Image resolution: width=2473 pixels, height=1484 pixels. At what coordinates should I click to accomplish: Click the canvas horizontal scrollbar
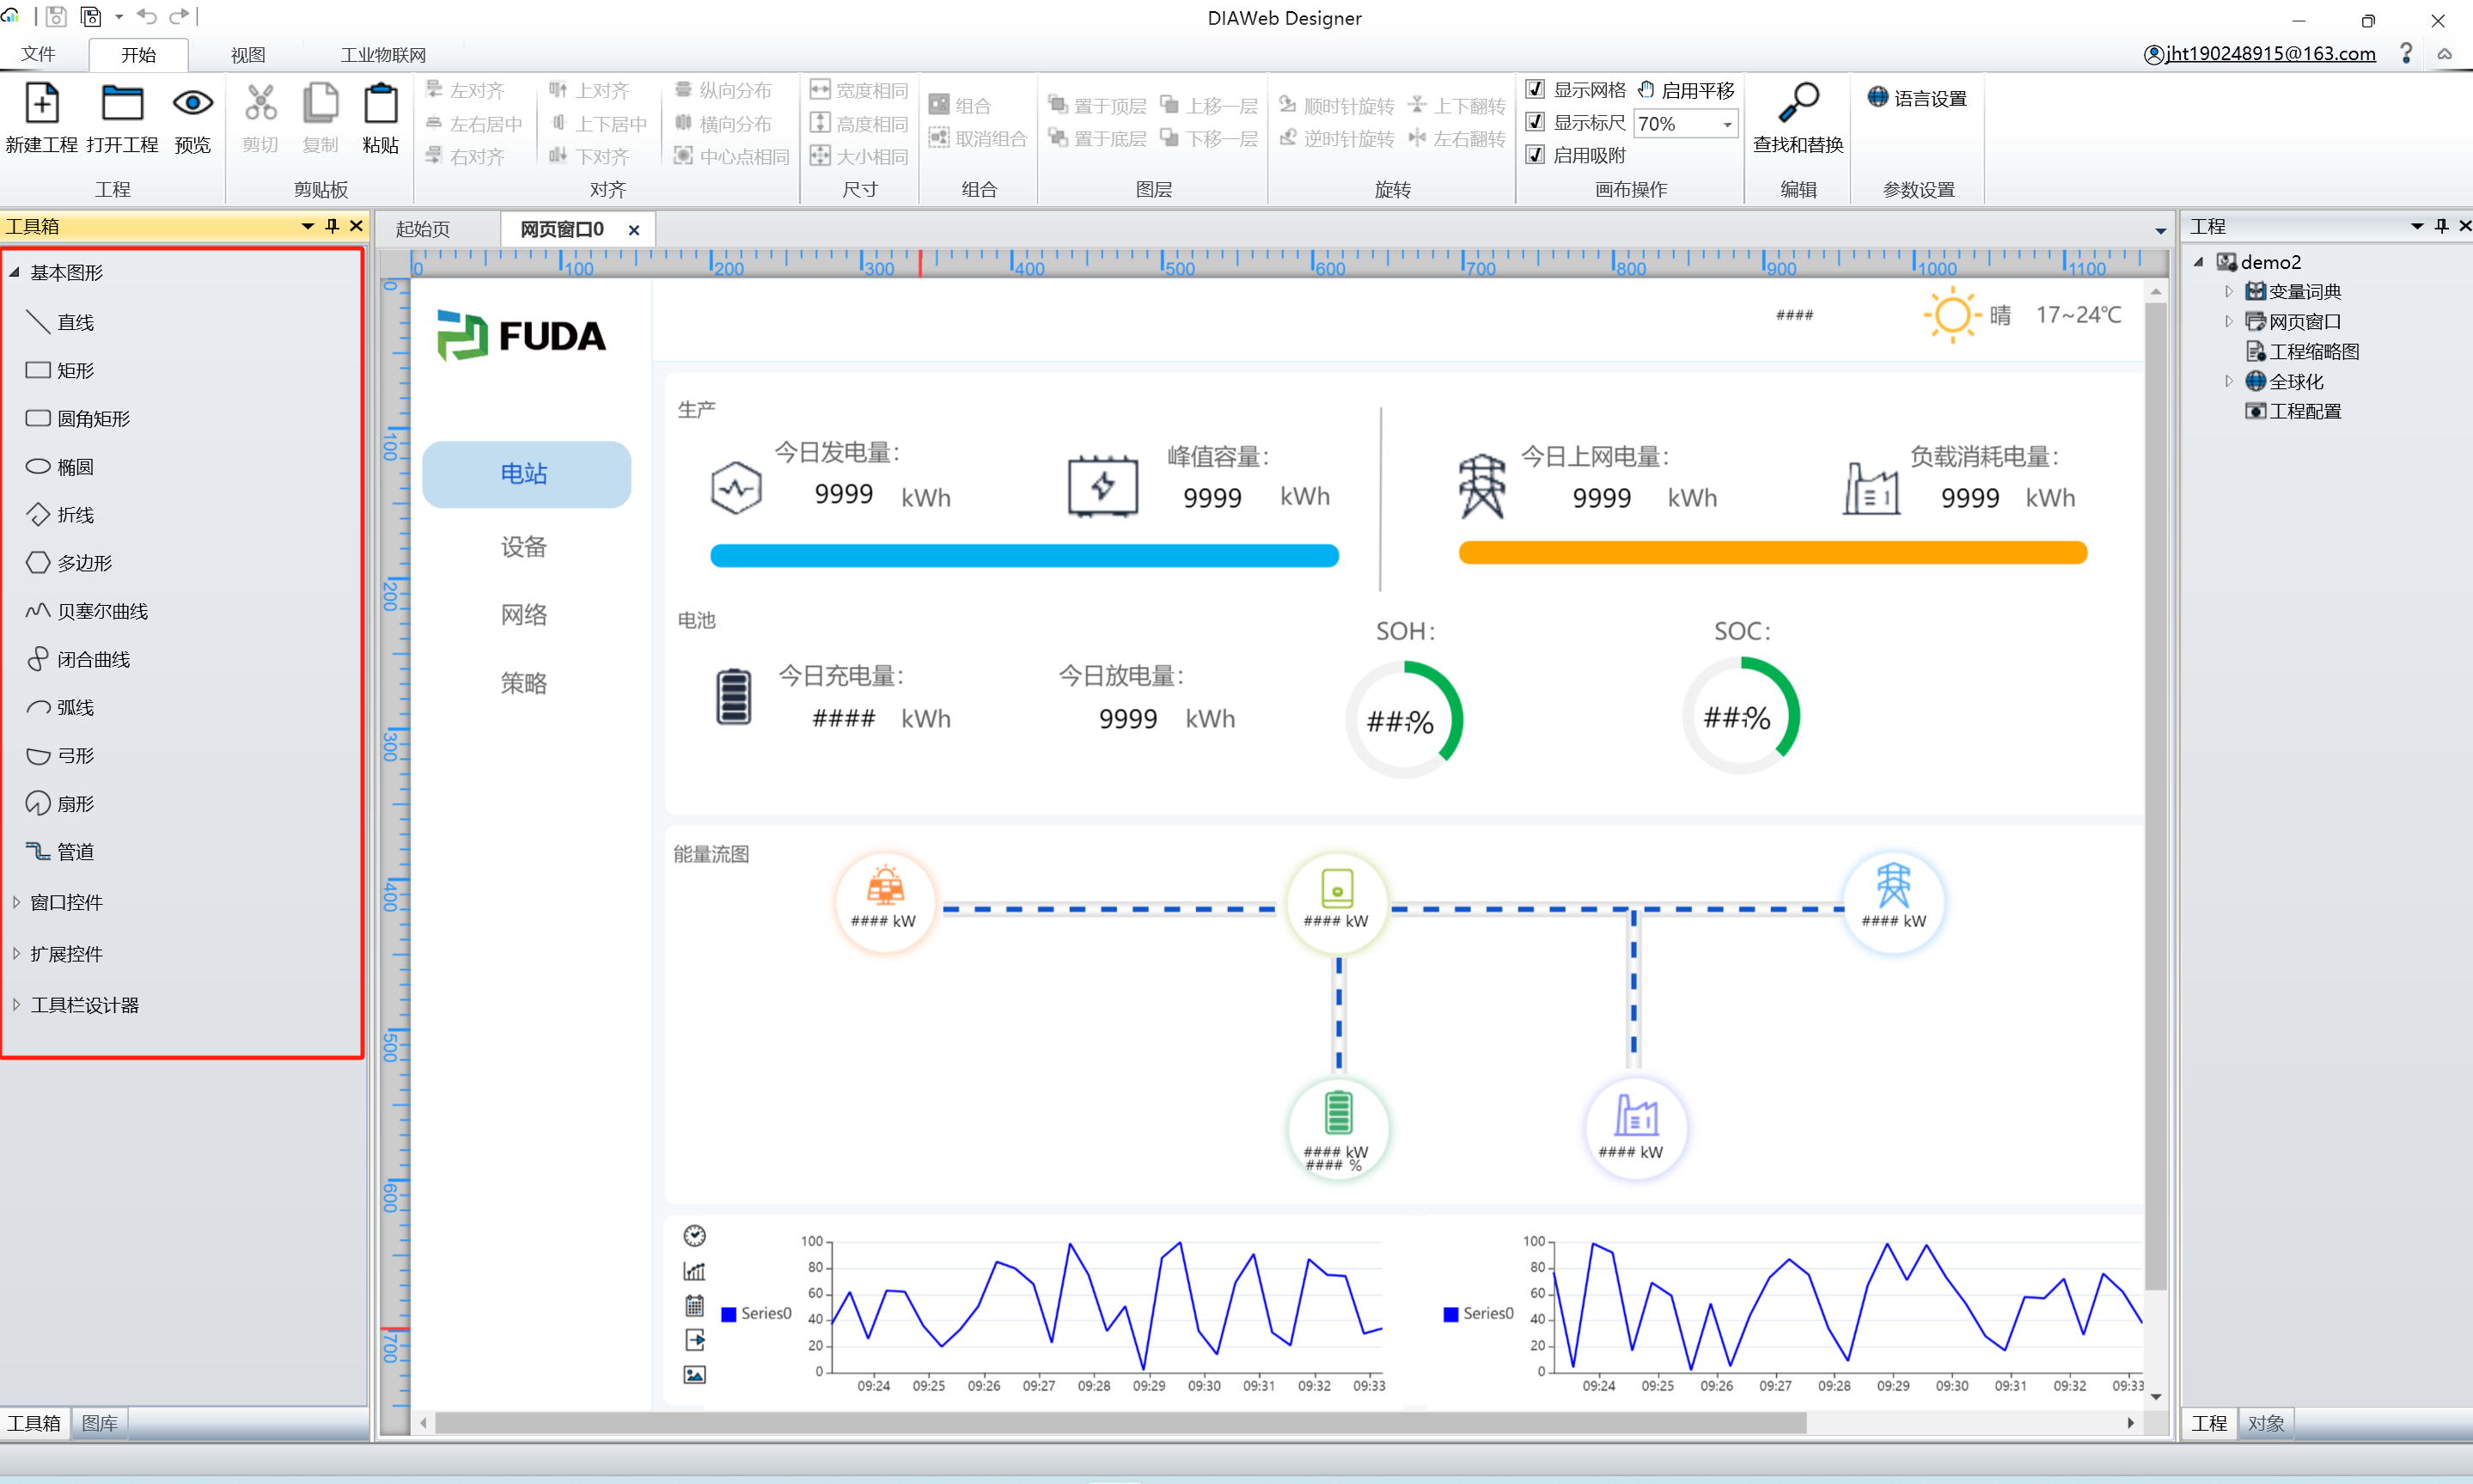(x=1120, y=1422)
